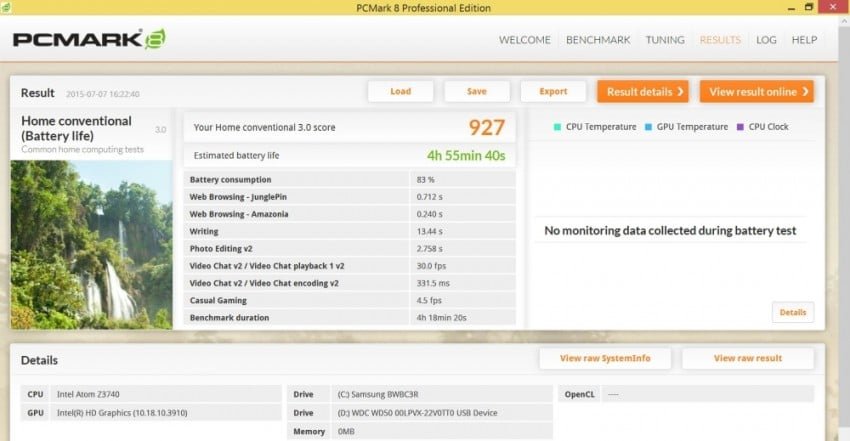This screenshot has height=441, width=850.
Task: Go to the TUNING tab
Action: point(665,40)
